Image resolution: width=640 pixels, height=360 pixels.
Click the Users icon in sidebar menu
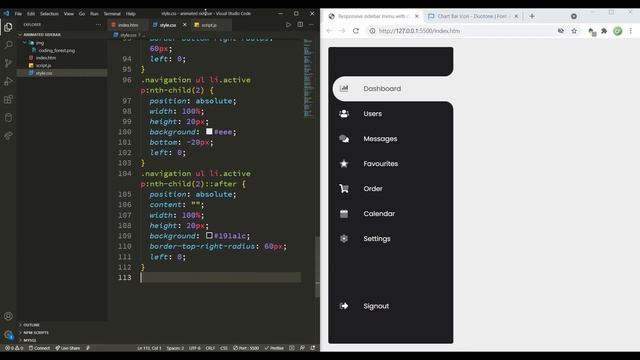coord(344,113)
